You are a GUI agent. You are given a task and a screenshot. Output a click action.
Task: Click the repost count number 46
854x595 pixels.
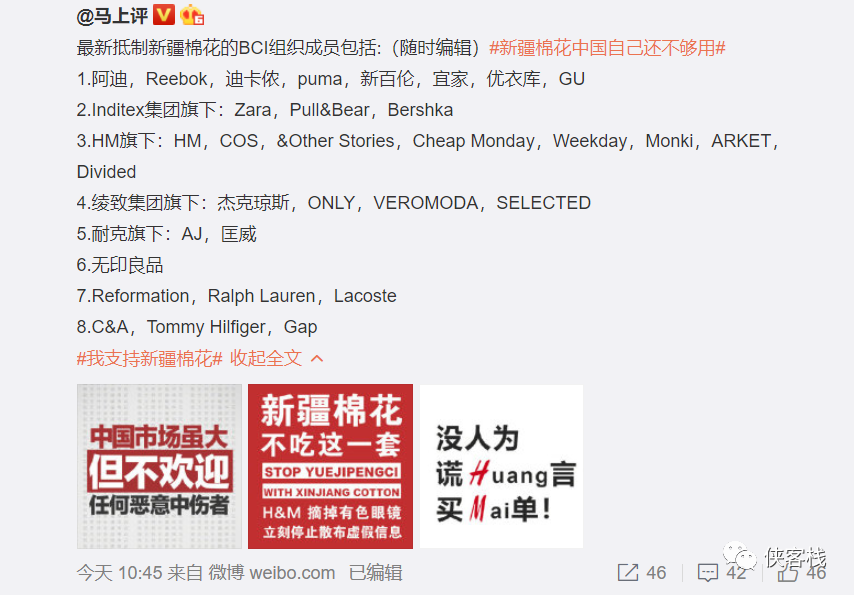656,573
